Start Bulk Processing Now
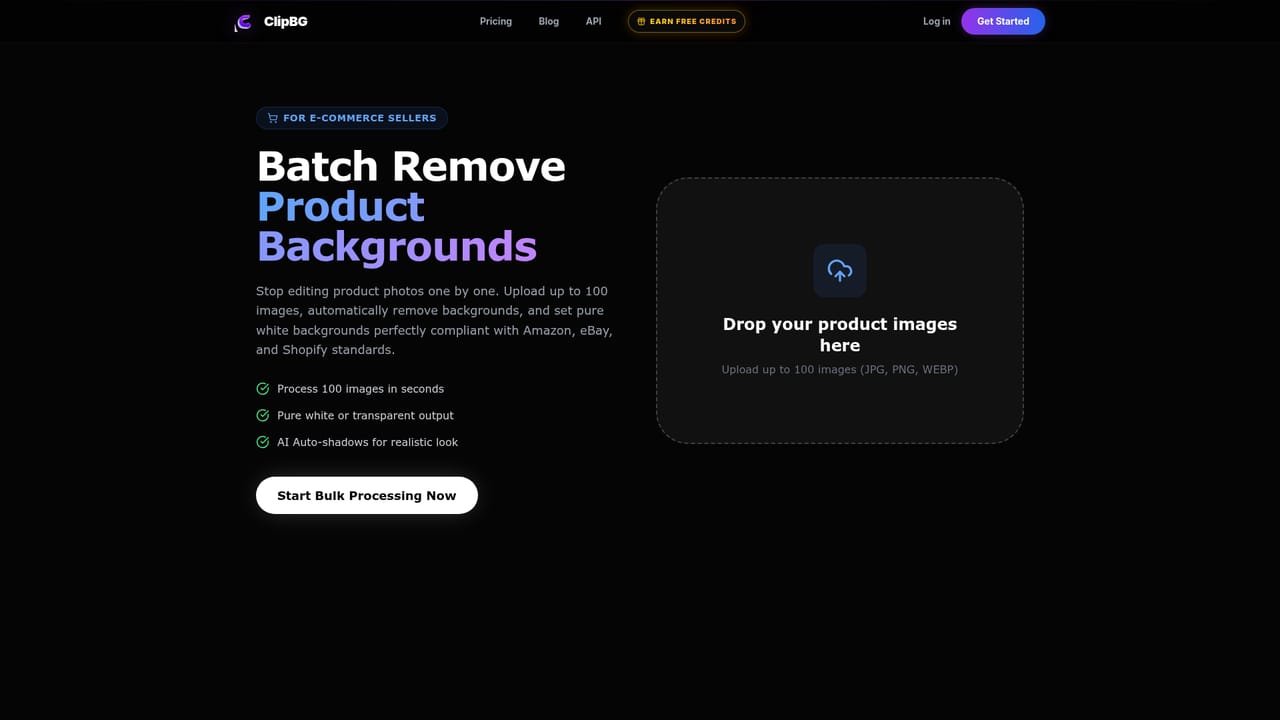 click(x=367, y=495)
